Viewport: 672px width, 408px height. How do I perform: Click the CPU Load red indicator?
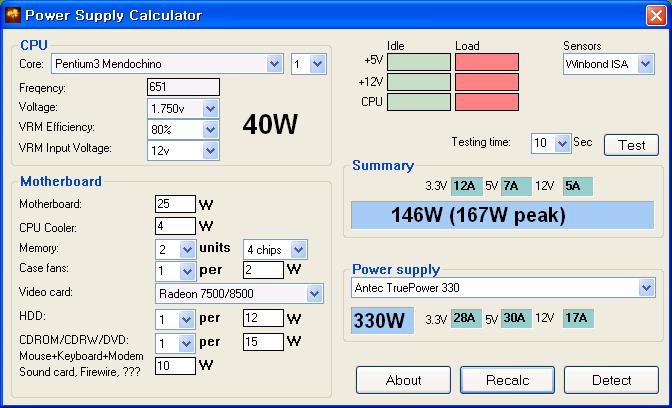pyautogui.click(x=487, y=102)
